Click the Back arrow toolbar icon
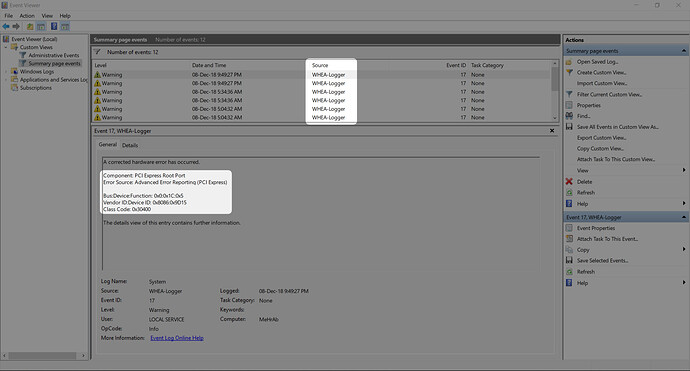Viewport: 690px width, 371px height. 6,26
